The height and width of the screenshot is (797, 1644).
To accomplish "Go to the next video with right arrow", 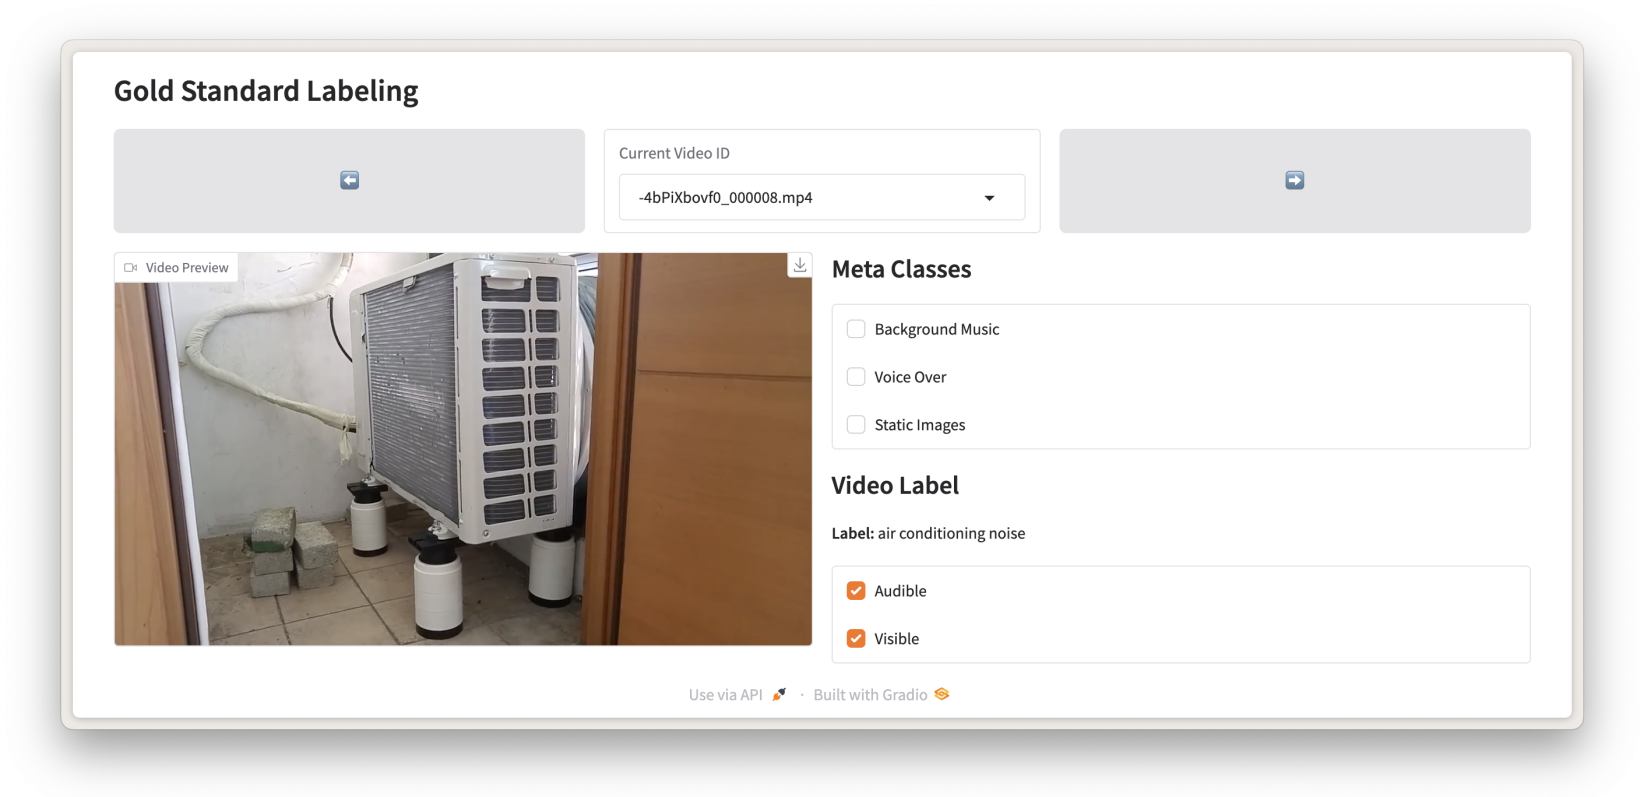I will coord(1295,181).
